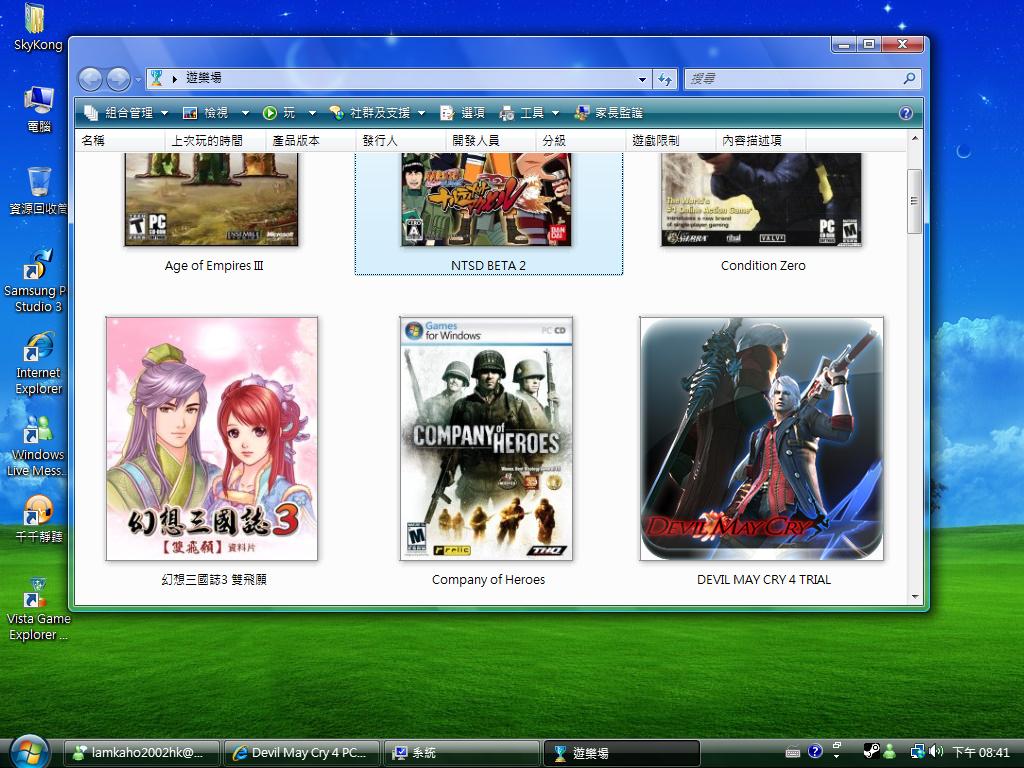
Task: Open the 工具 tools menu
Action: coord(530,113)
